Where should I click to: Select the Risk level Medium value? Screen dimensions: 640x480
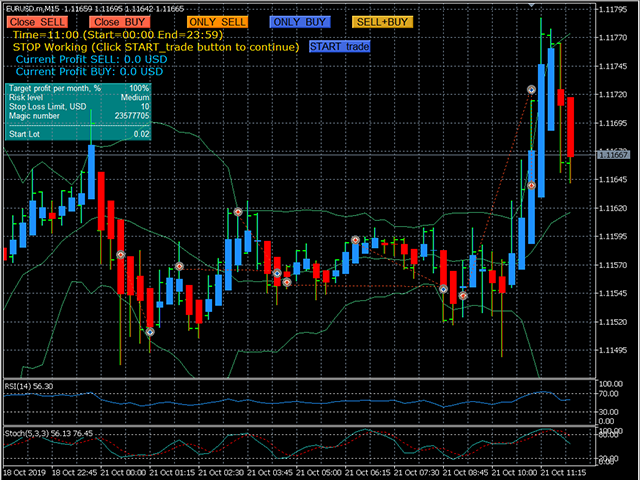coord(135,97)
